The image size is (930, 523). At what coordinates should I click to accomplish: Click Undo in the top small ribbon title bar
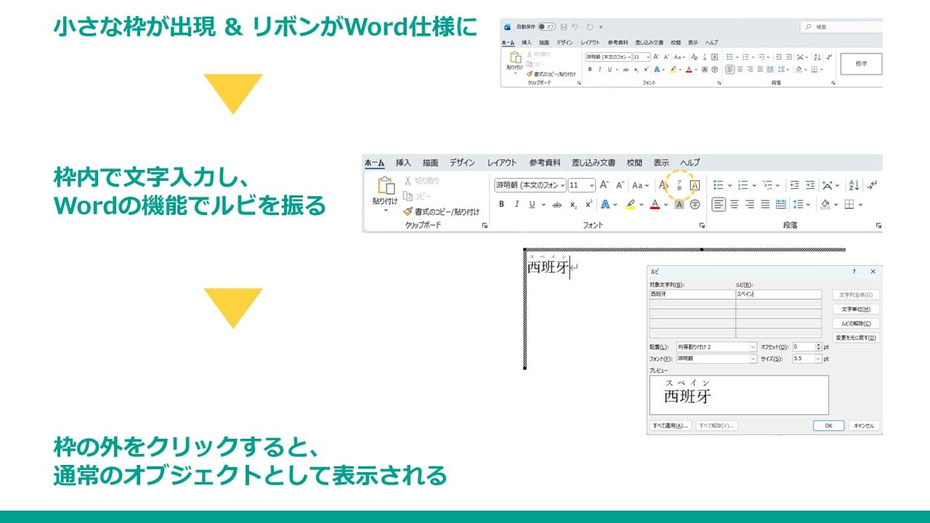pos(575,27)
